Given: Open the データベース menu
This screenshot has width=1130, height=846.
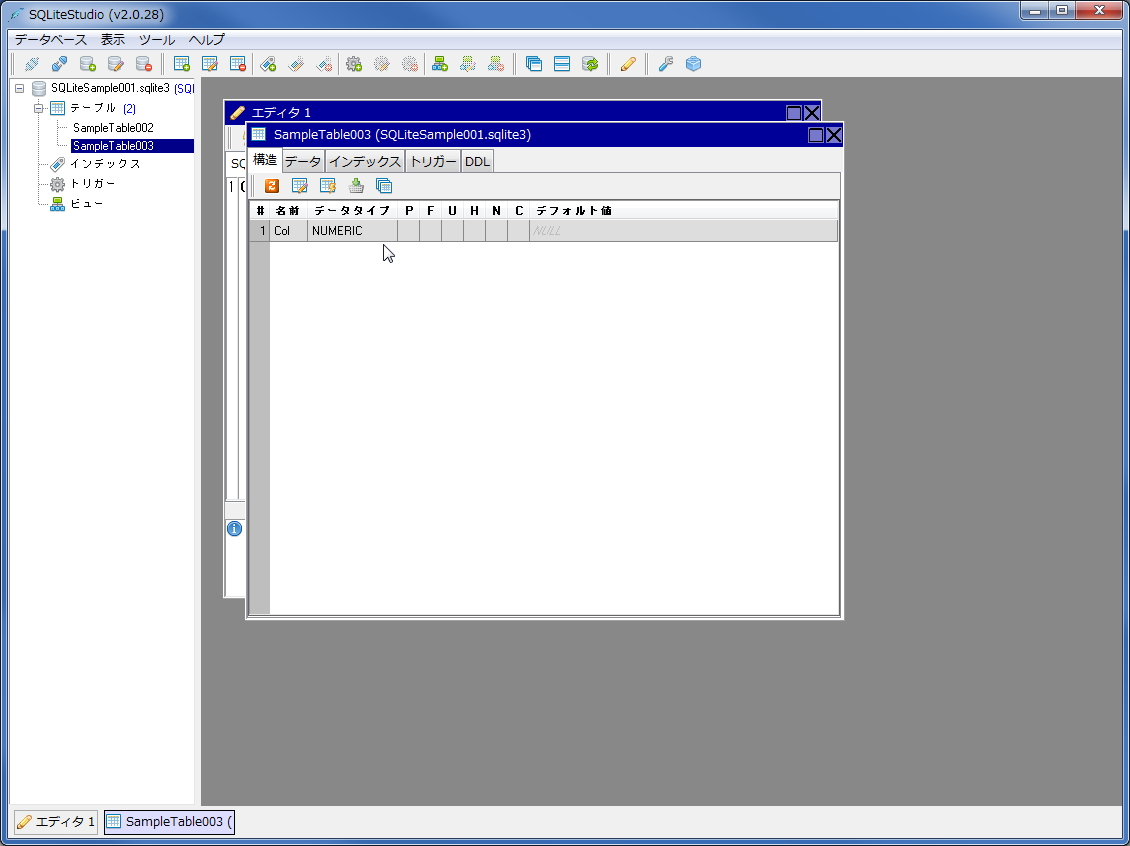Looking at the screenshot, I should [50, 40].
